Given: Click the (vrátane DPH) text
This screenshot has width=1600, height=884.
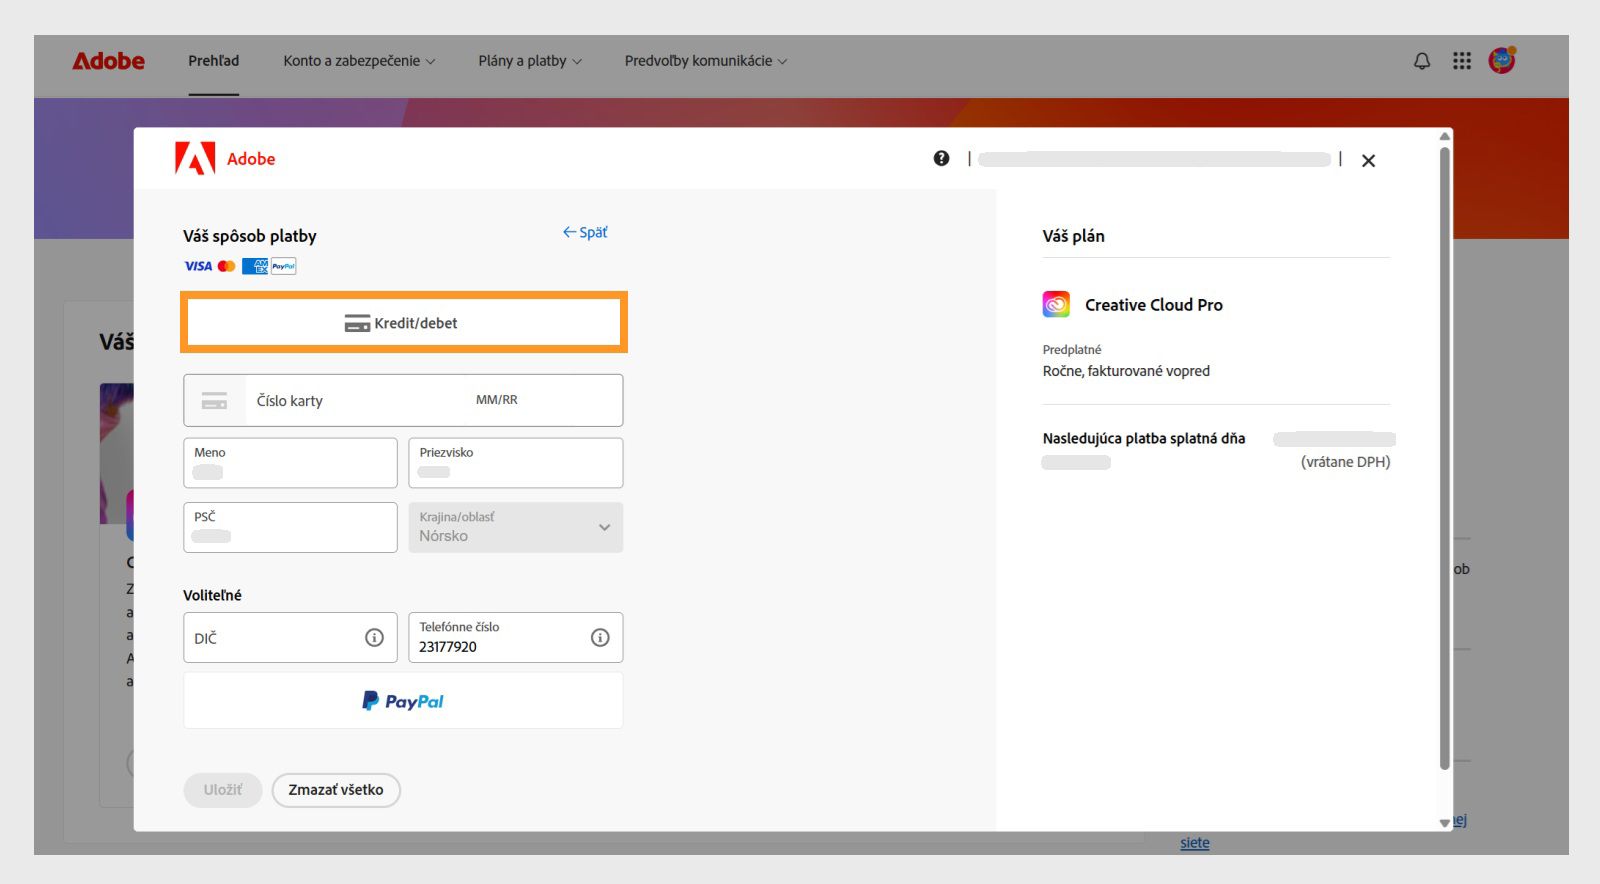Looking at the screenshot, I should tap(1346, 462).
